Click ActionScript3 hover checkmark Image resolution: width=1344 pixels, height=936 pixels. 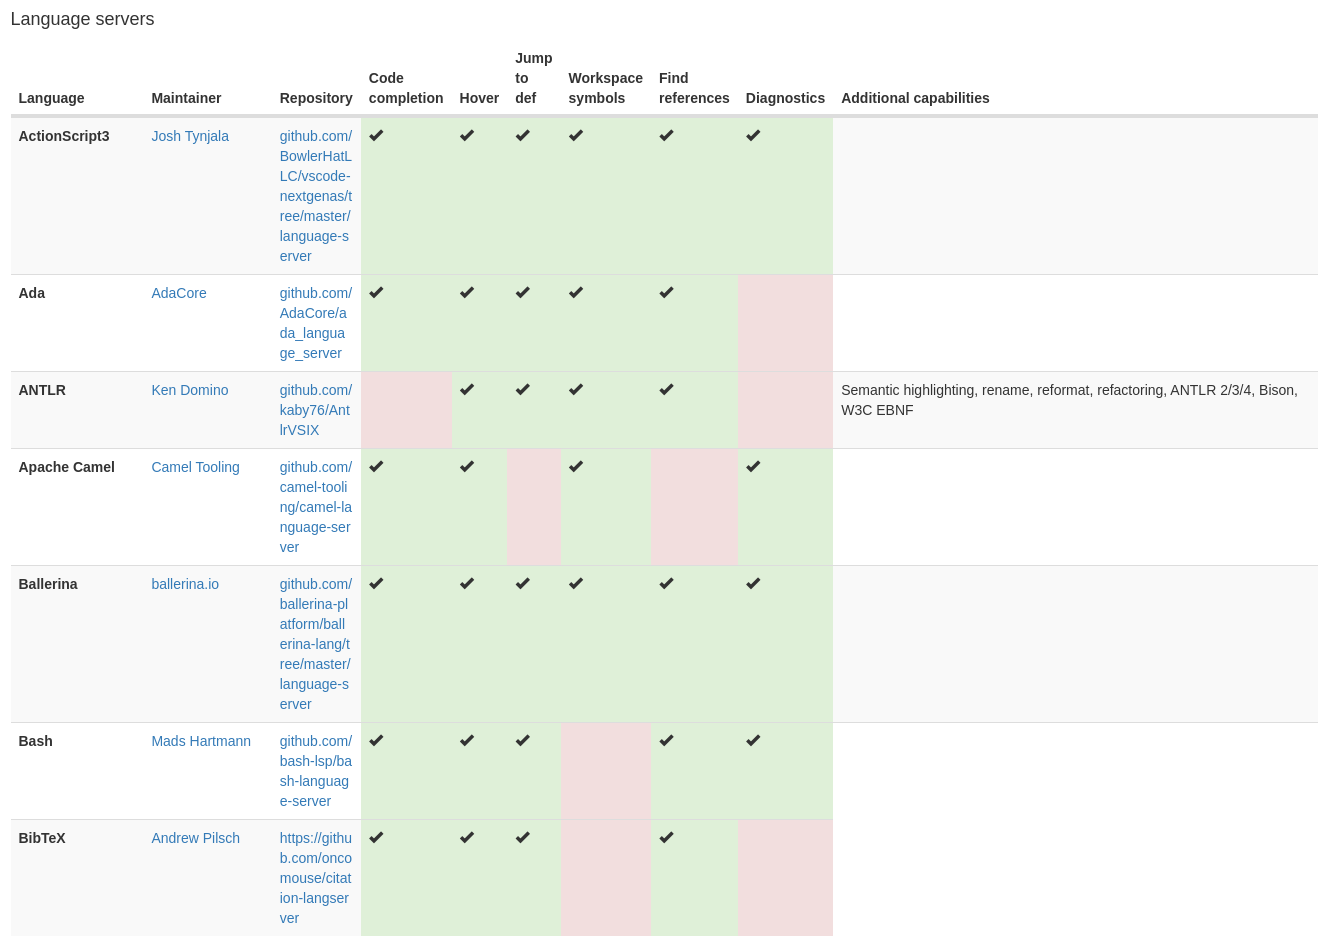point(467,135)
